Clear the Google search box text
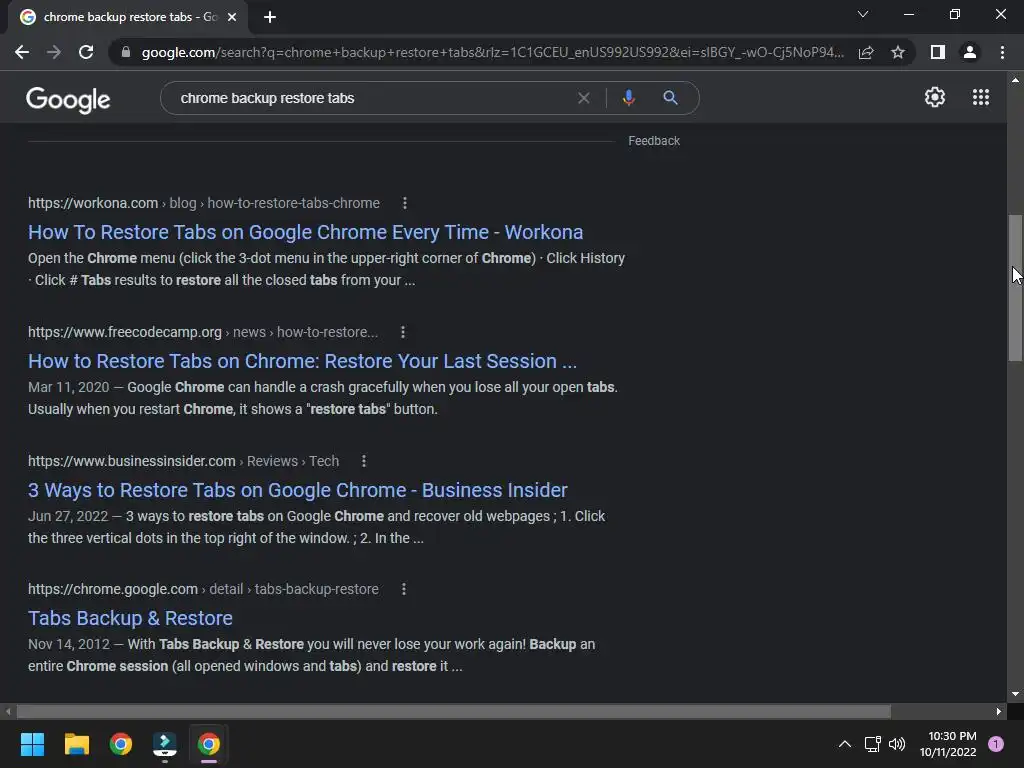This screenshot has width=1024, height=768. [584, 98]
